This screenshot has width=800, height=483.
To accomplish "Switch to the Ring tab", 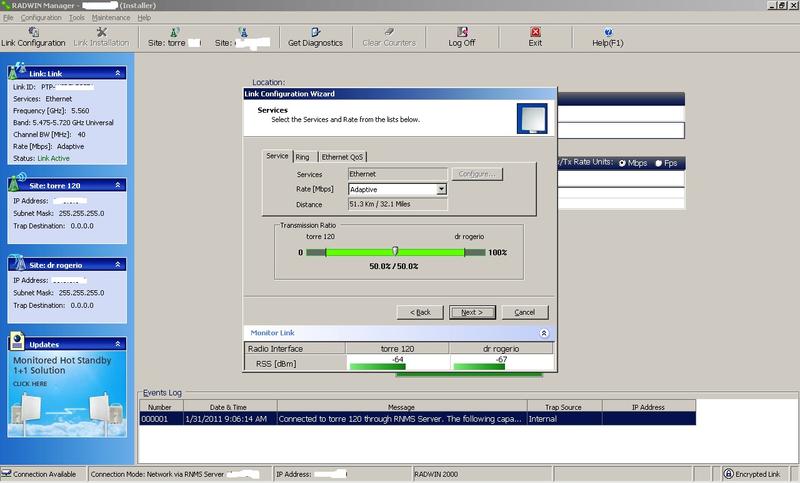I will [303, 157].
